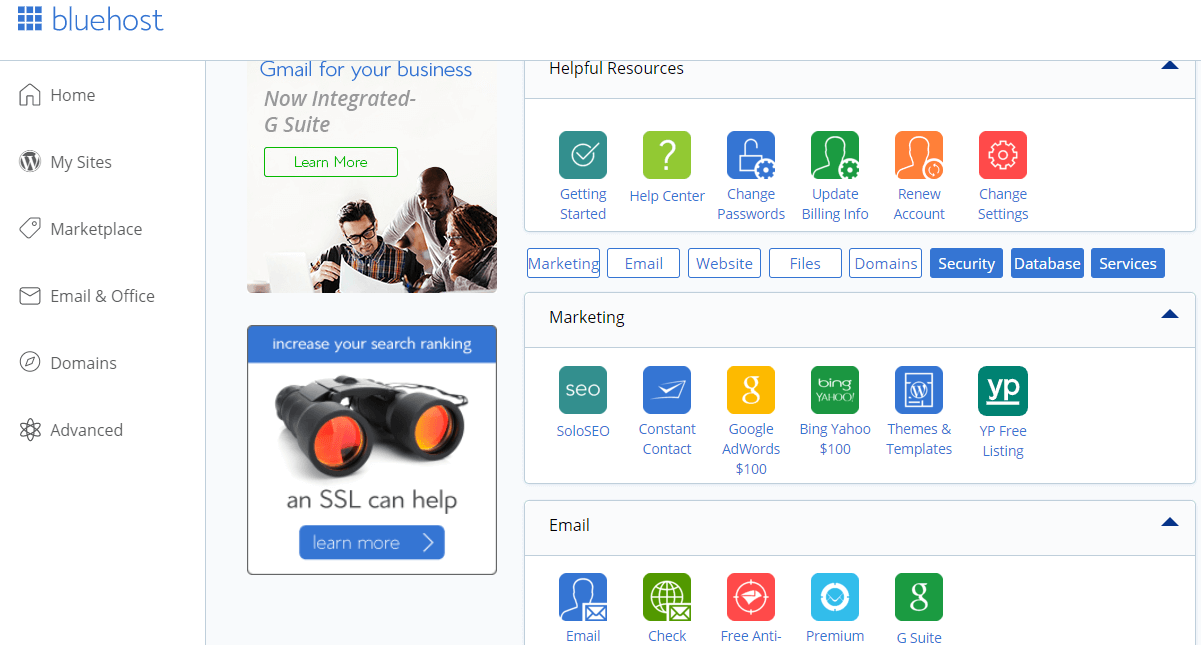Select the Services tab

click(1128, 263)
